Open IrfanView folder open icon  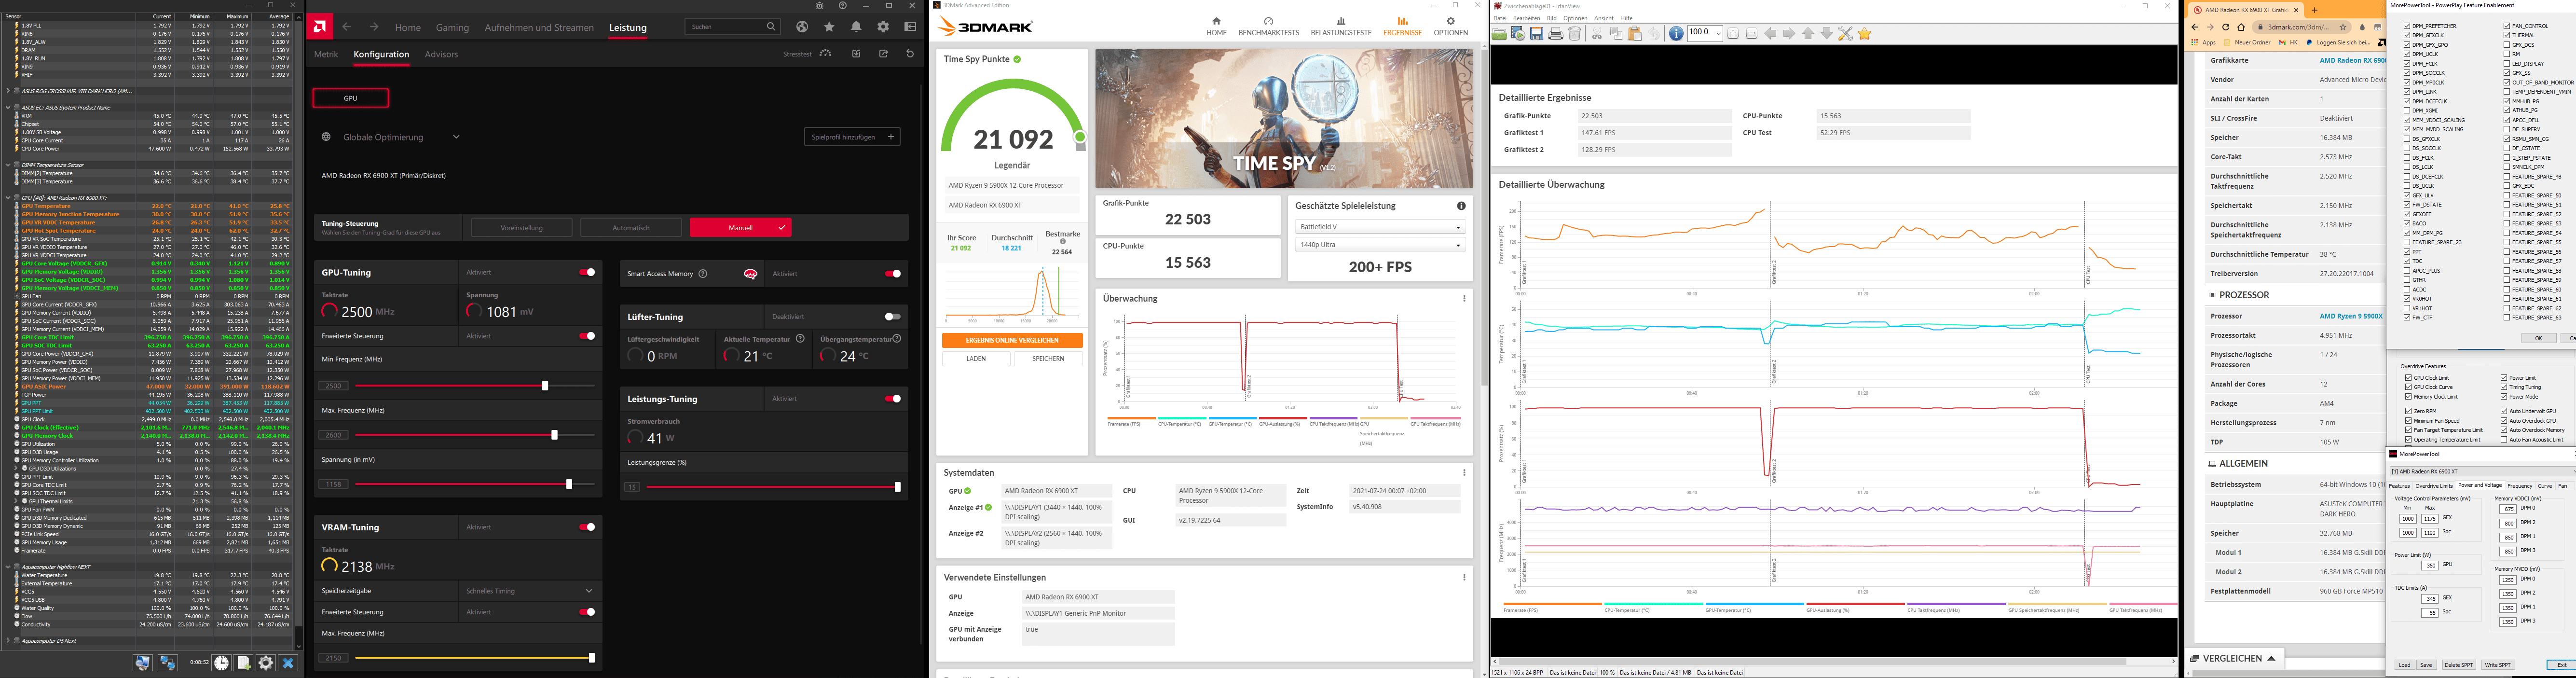(x=1499, y=34)
